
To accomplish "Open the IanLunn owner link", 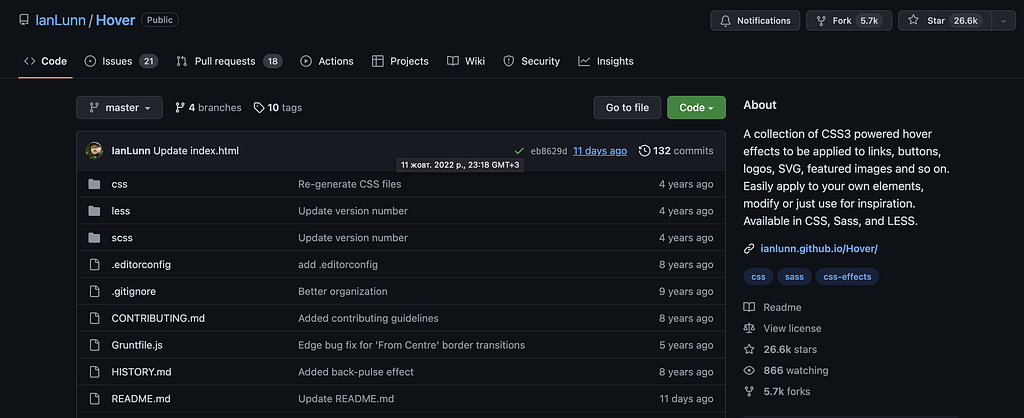I will [x=61, y=20].
